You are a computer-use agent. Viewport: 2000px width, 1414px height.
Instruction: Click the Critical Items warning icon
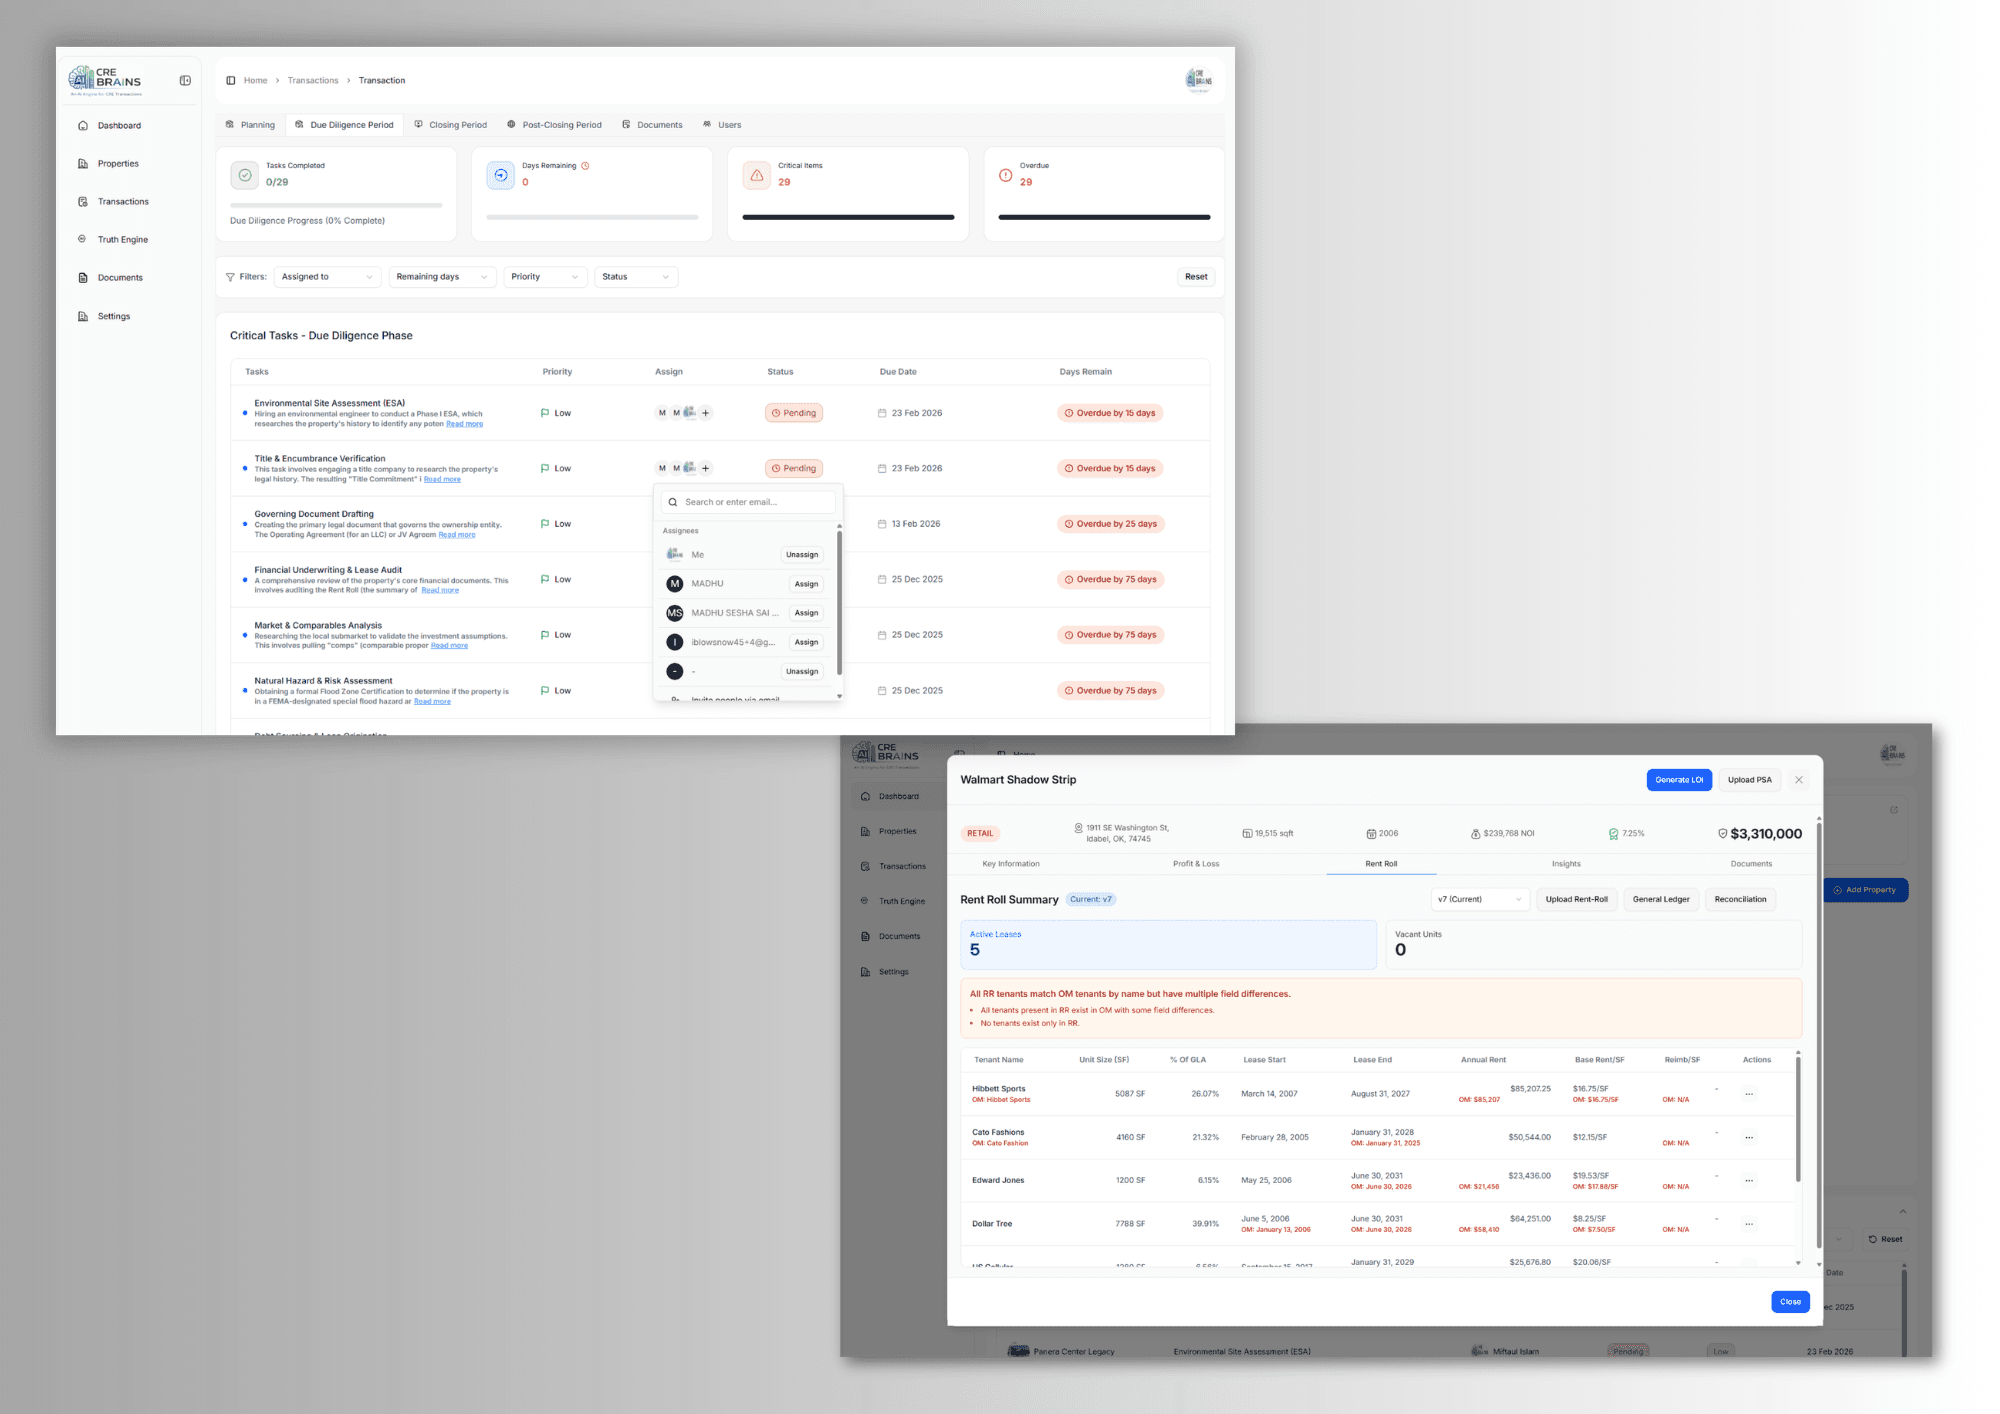click(x=757, y=175)
